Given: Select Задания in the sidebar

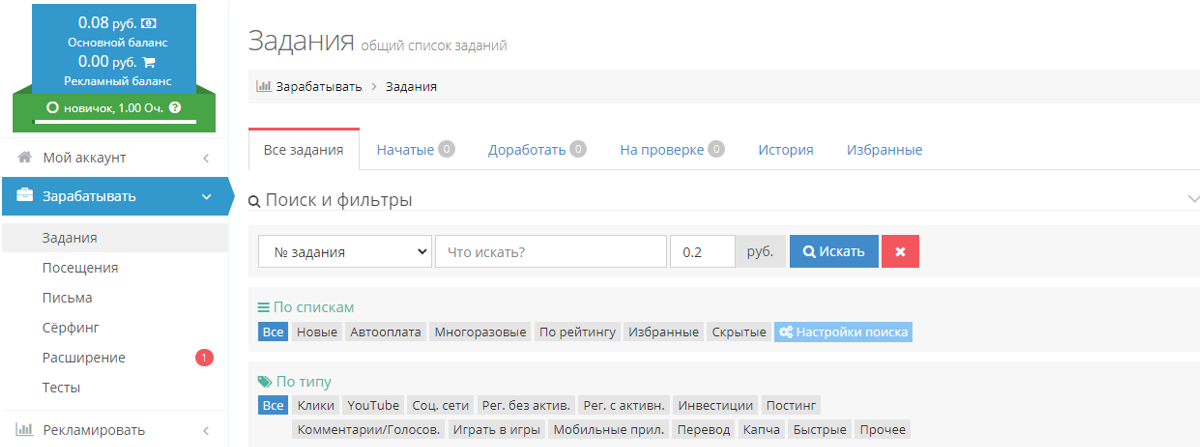Looking at the screenshot, I should [114, 238].
